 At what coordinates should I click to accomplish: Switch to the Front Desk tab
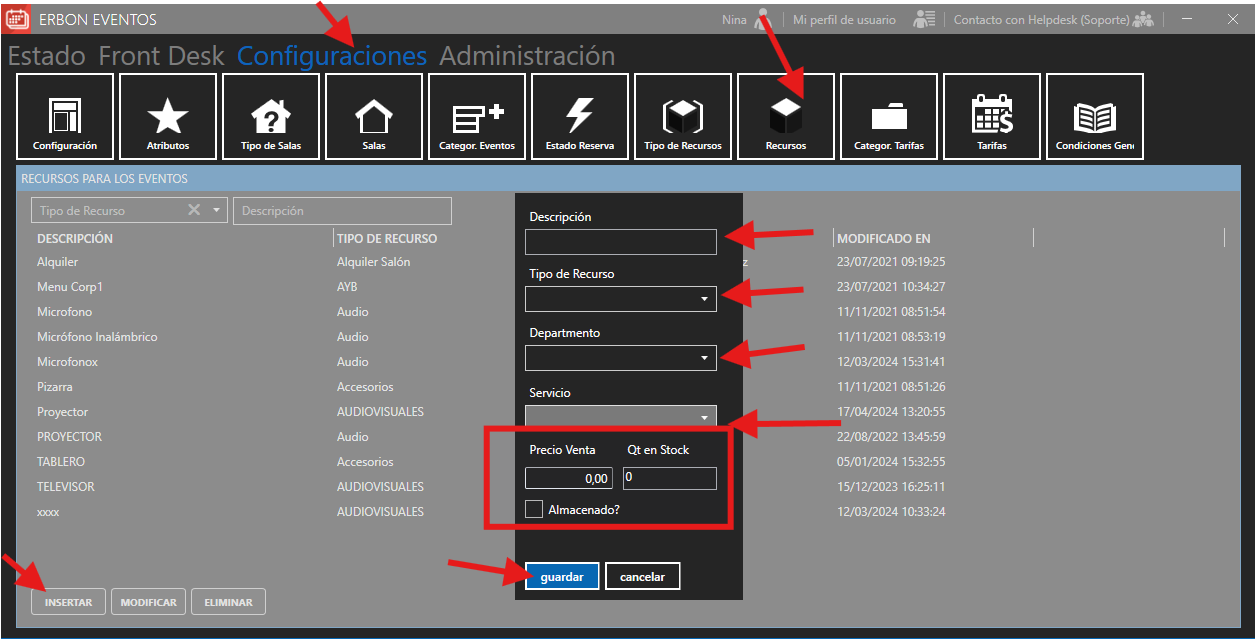pyautogui.click(x=161, y=56)
